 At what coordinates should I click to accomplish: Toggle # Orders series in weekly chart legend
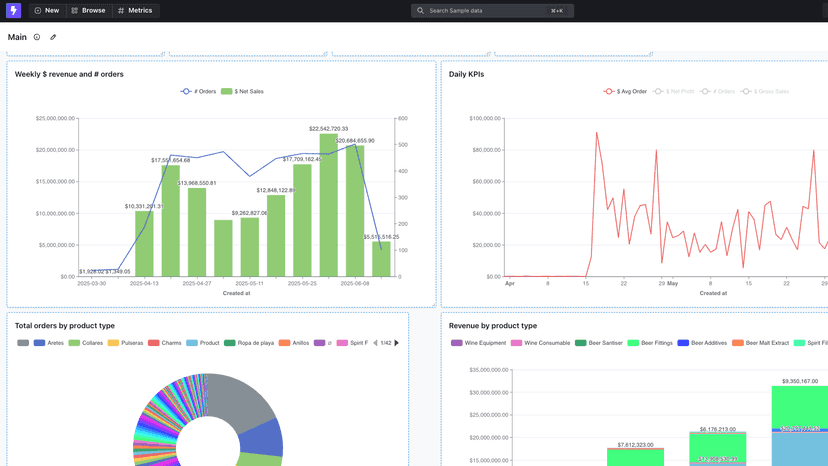pos(199,91)
